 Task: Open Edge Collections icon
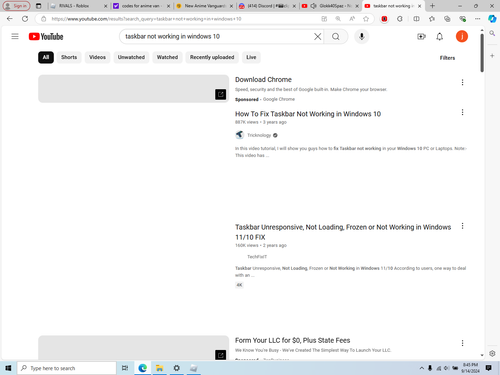tap(447, 19)
